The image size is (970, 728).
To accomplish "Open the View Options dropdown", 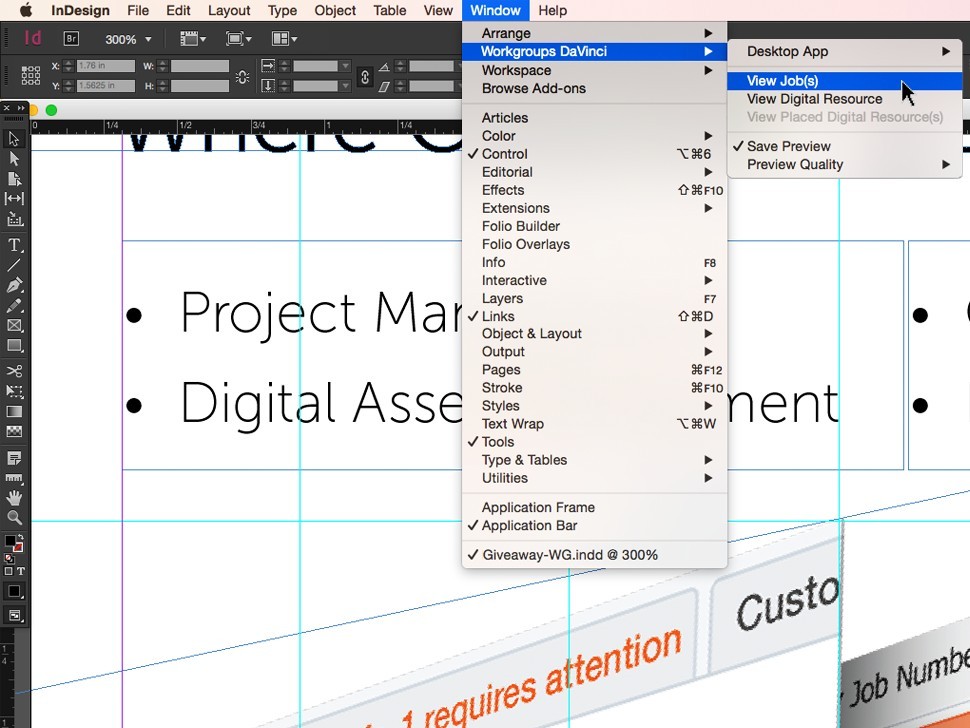I will [192, 39].
